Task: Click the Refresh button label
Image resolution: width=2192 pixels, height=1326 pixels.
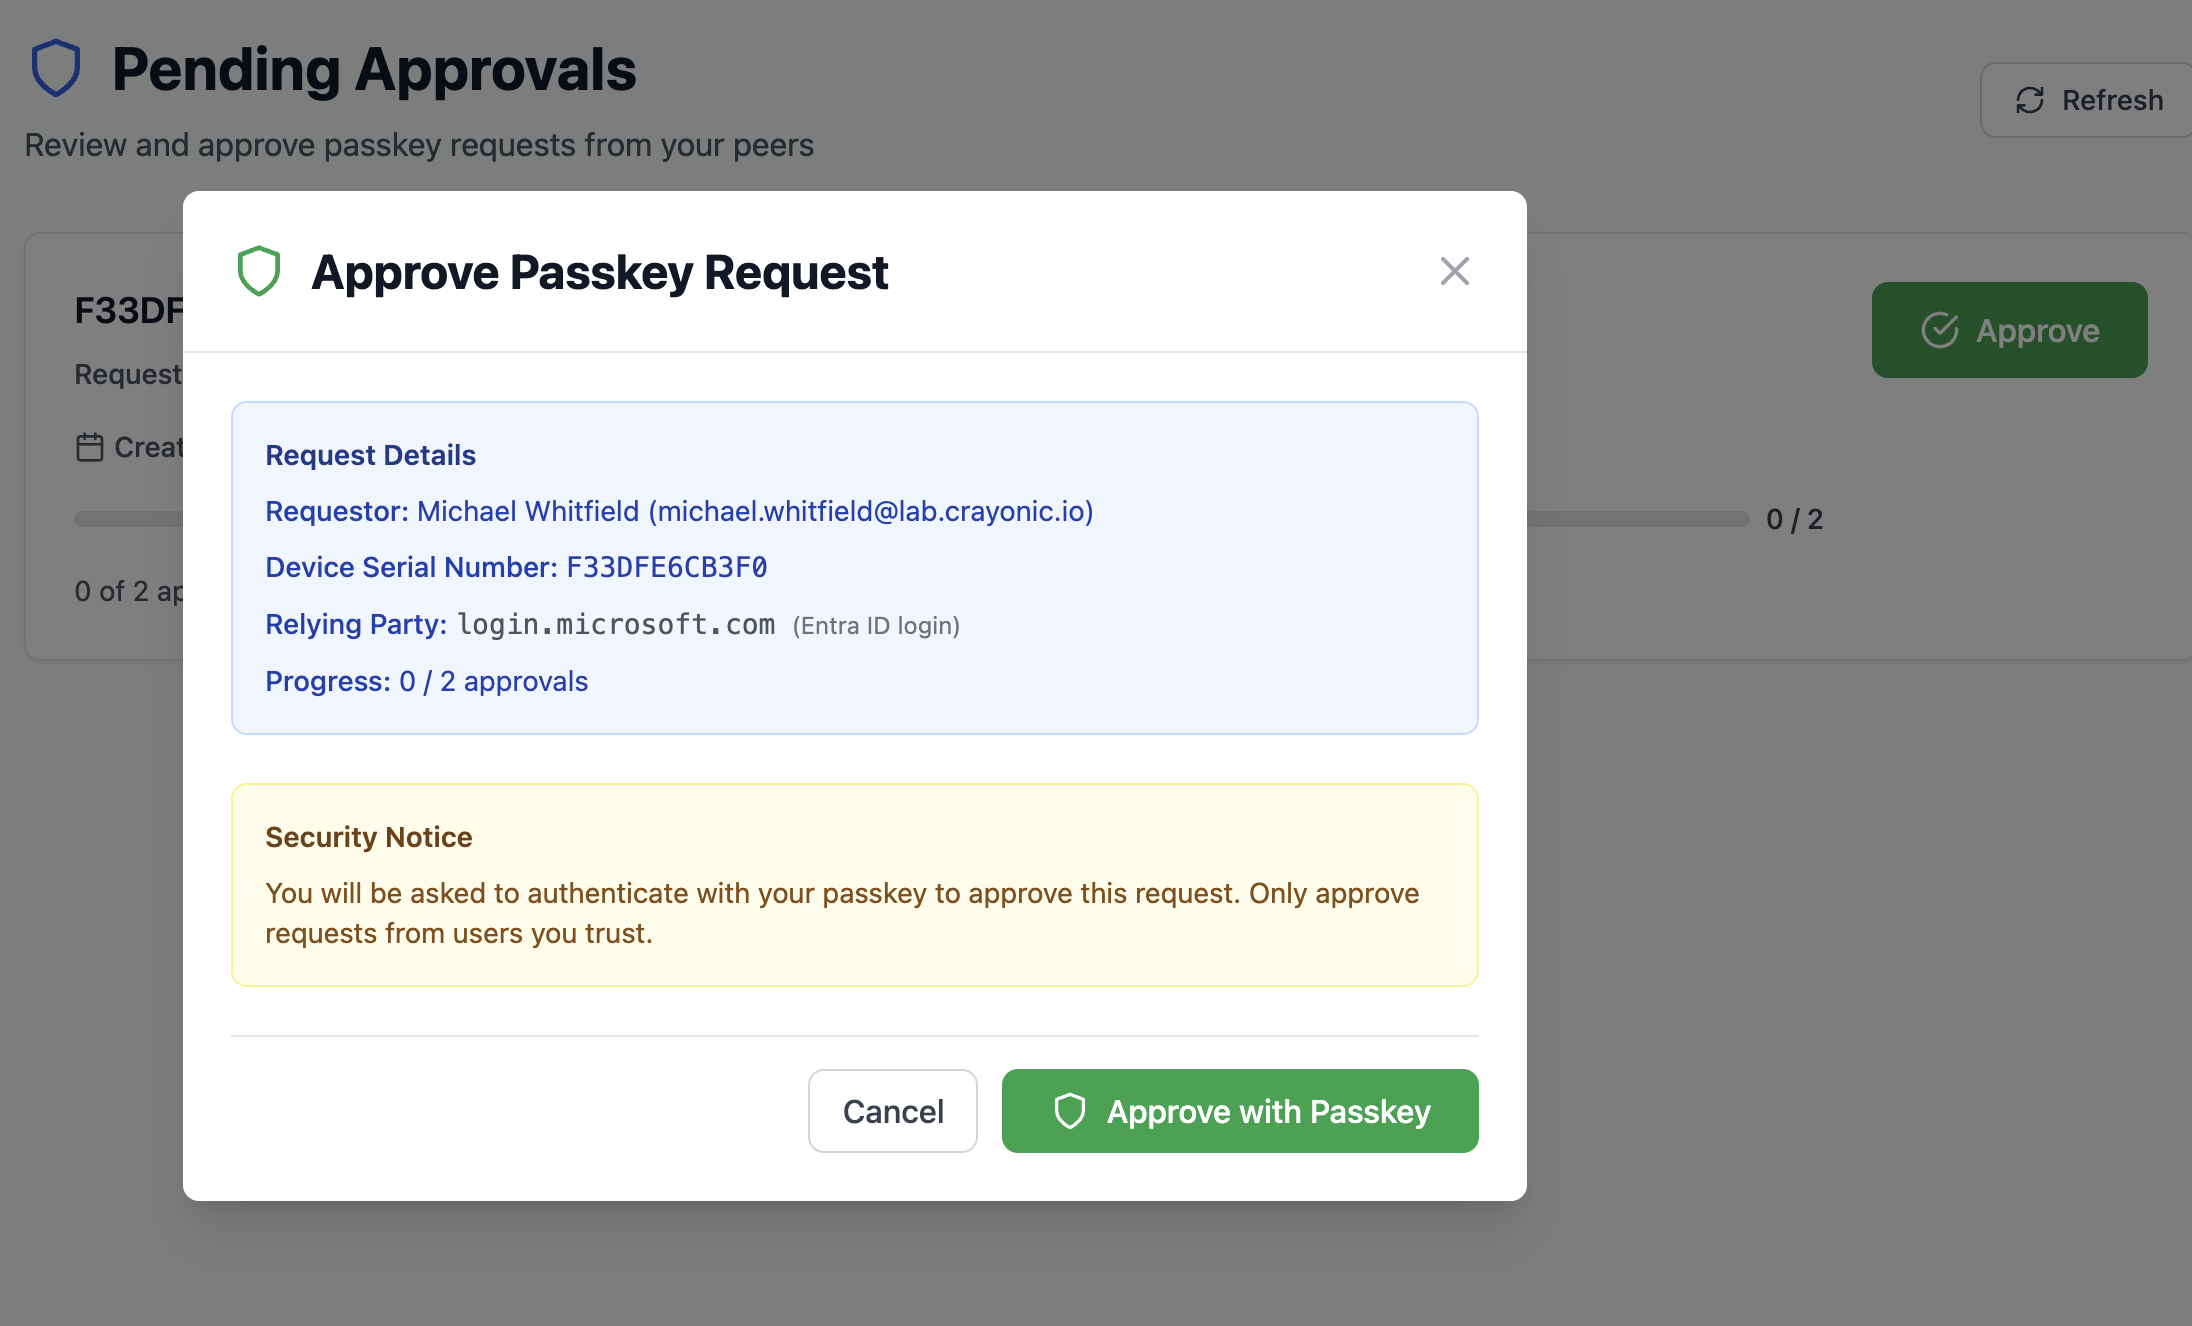Action: [2112, 100]
